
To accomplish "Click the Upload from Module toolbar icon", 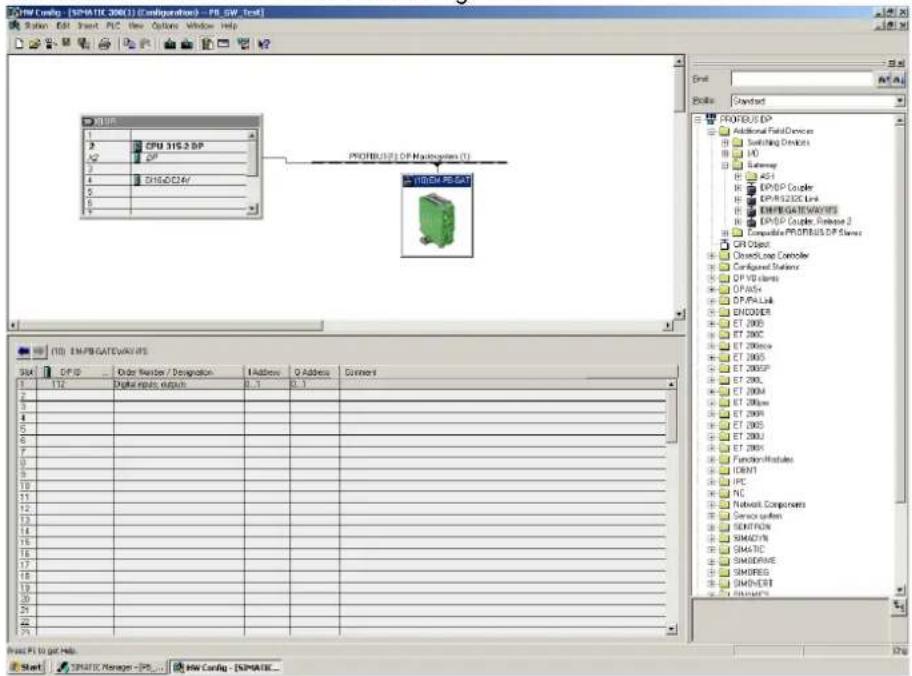I will pyautogui.click(x=187, y=44).
